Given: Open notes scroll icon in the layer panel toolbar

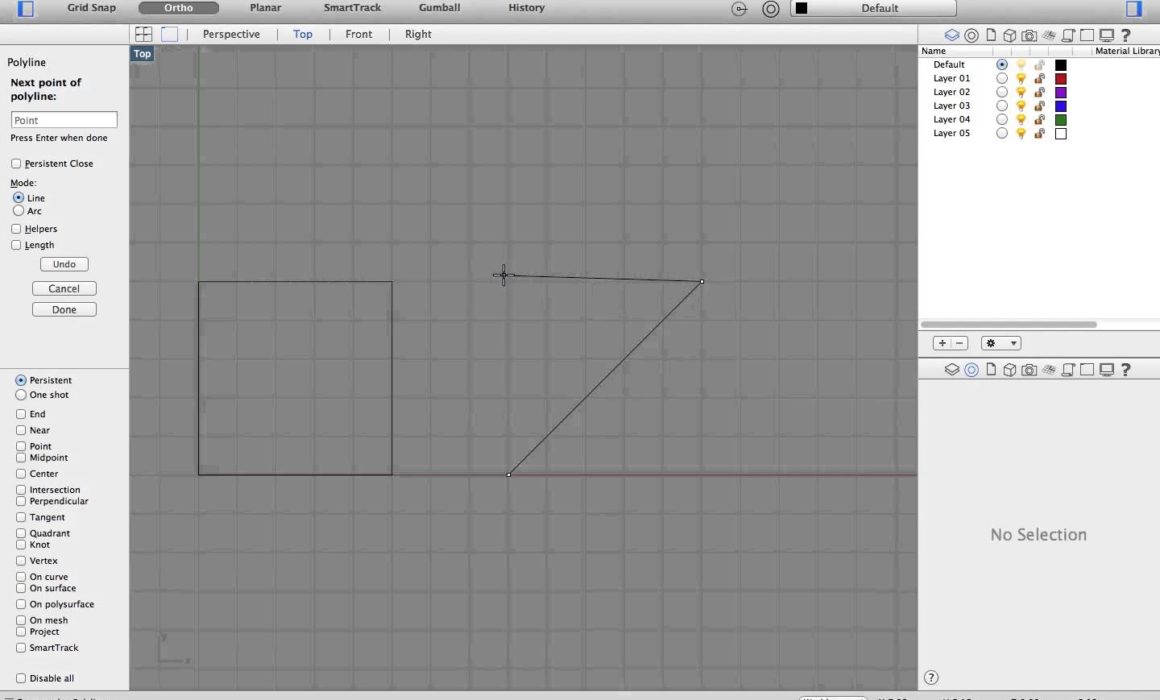Looking at the screenshot, I should point(1068,35).
